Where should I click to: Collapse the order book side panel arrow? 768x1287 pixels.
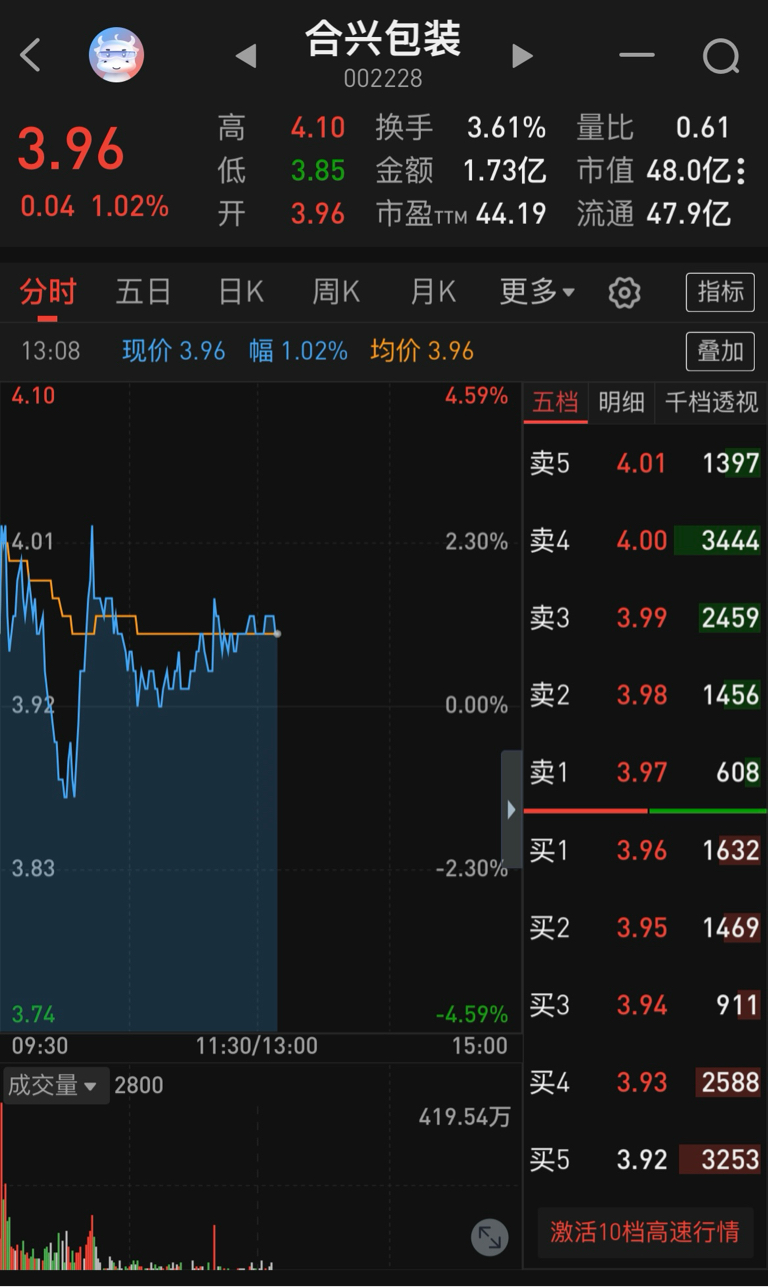(x=511, y=809)
